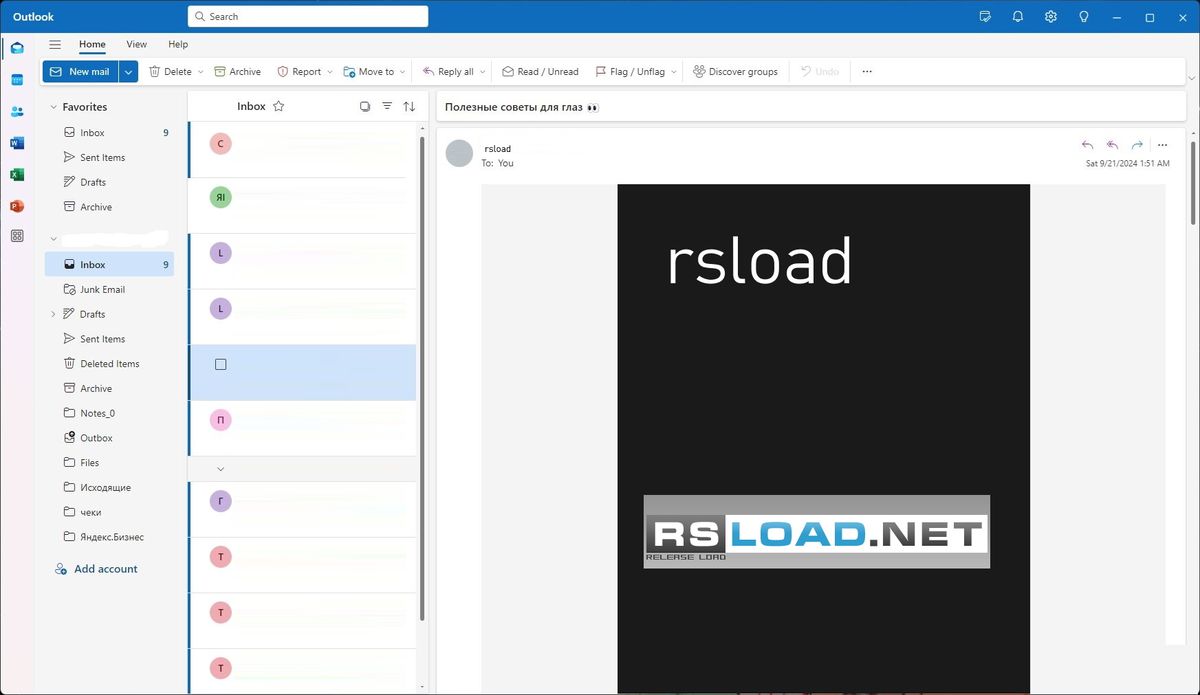Viewport: 1200px width, 695px height.
Task: Open the Help tab
Action: click(178, 44)
